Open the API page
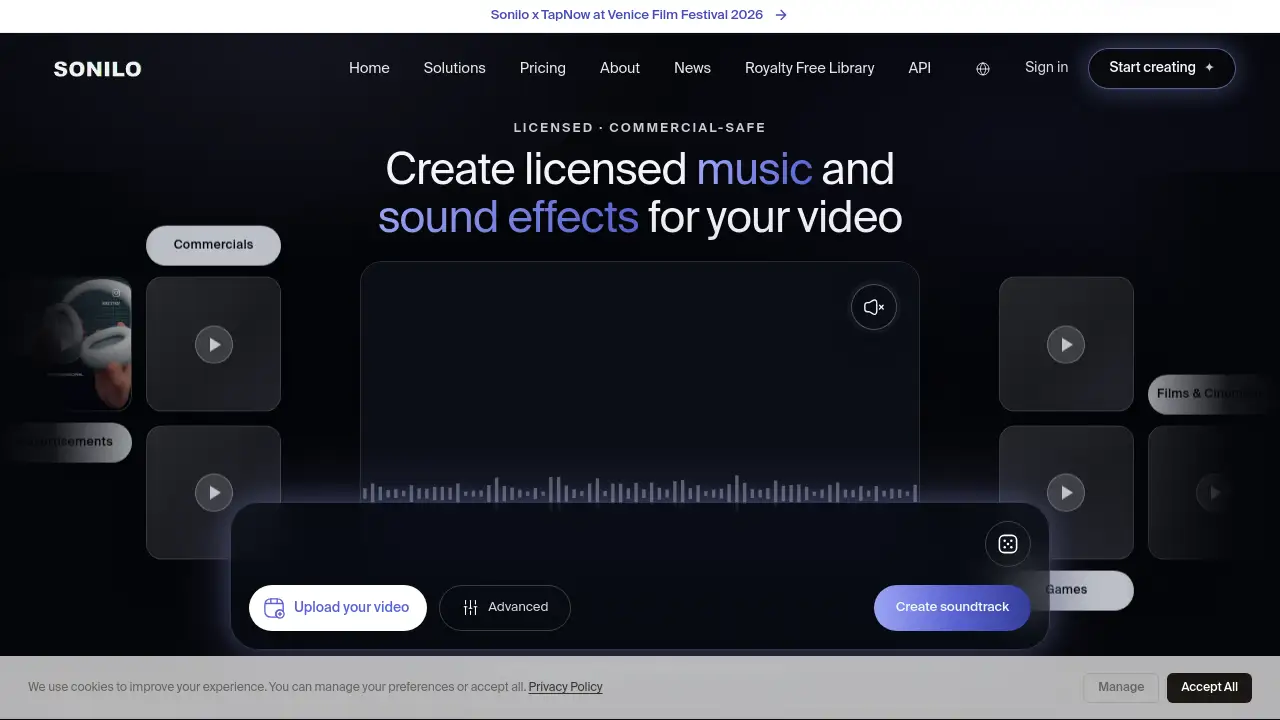The height and width of the screenshot is (720, 1280). click(x=920, y=68)
